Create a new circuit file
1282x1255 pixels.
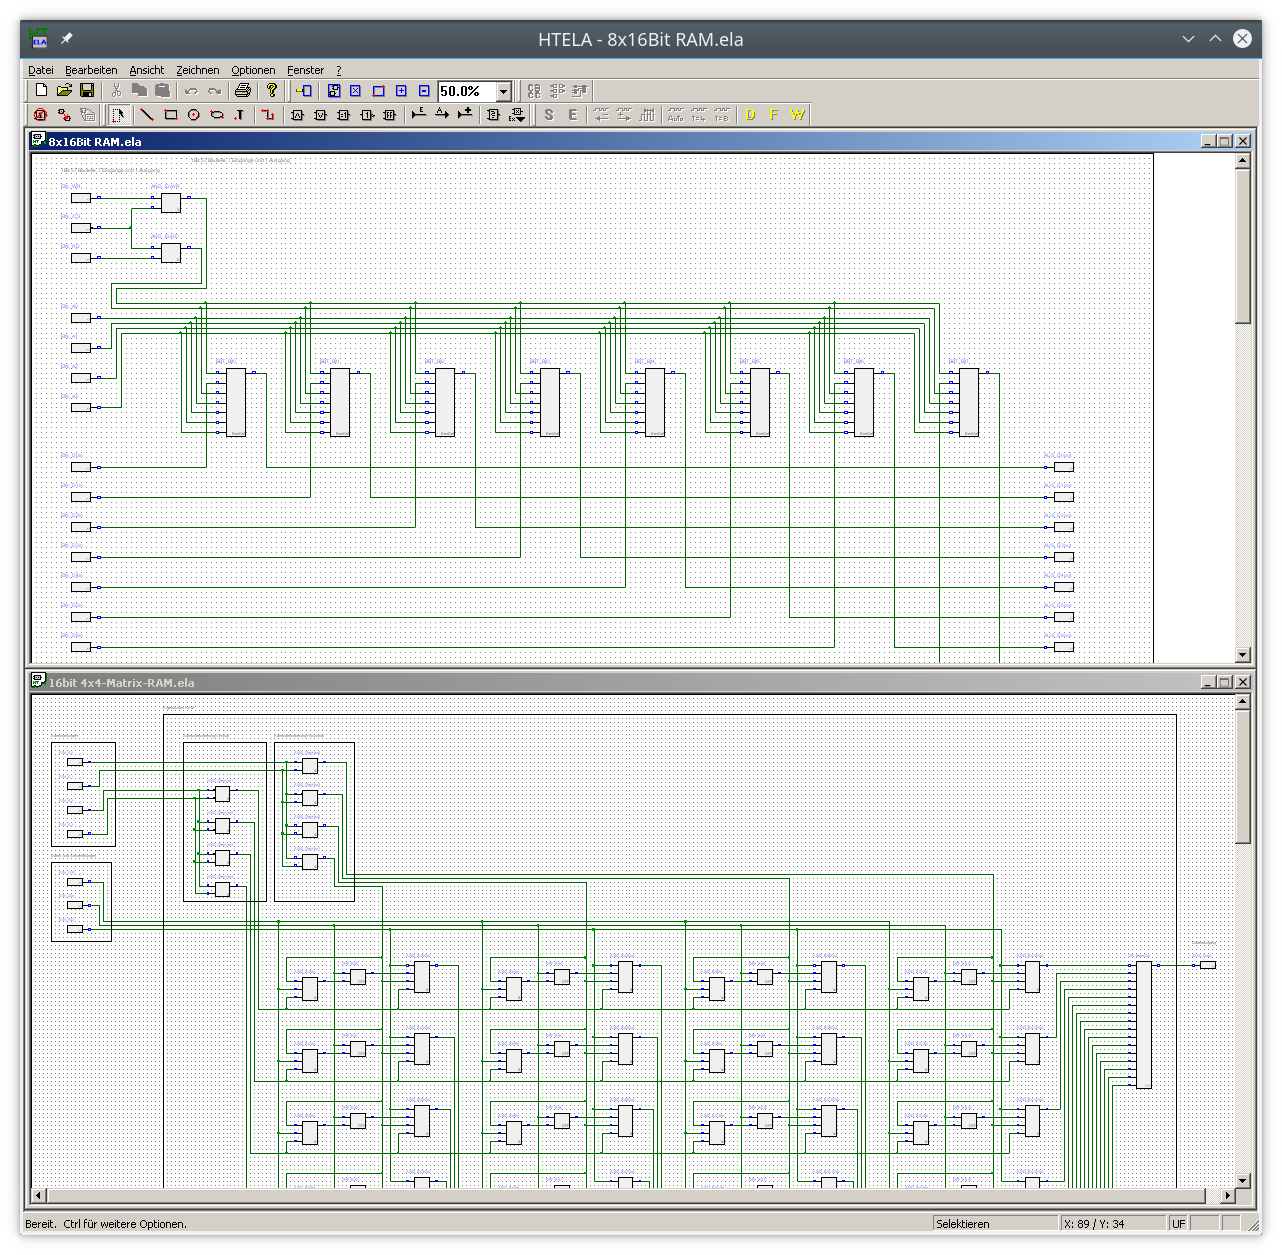(42, 90)
